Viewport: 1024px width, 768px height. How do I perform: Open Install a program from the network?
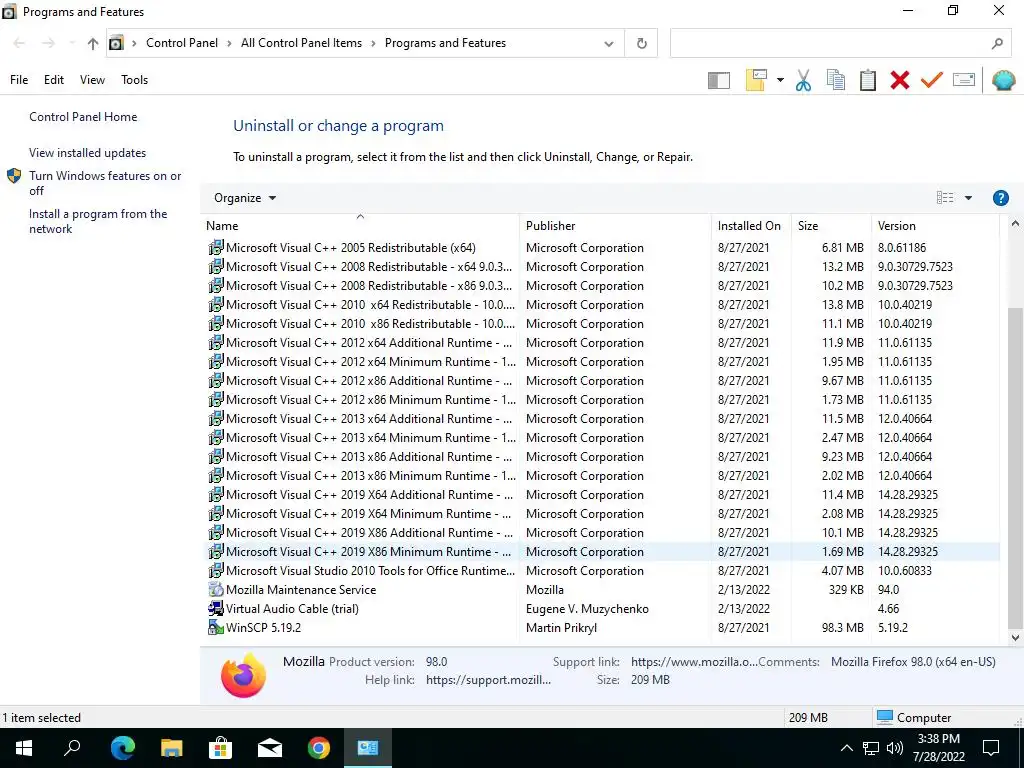click(x=98, y=221)
